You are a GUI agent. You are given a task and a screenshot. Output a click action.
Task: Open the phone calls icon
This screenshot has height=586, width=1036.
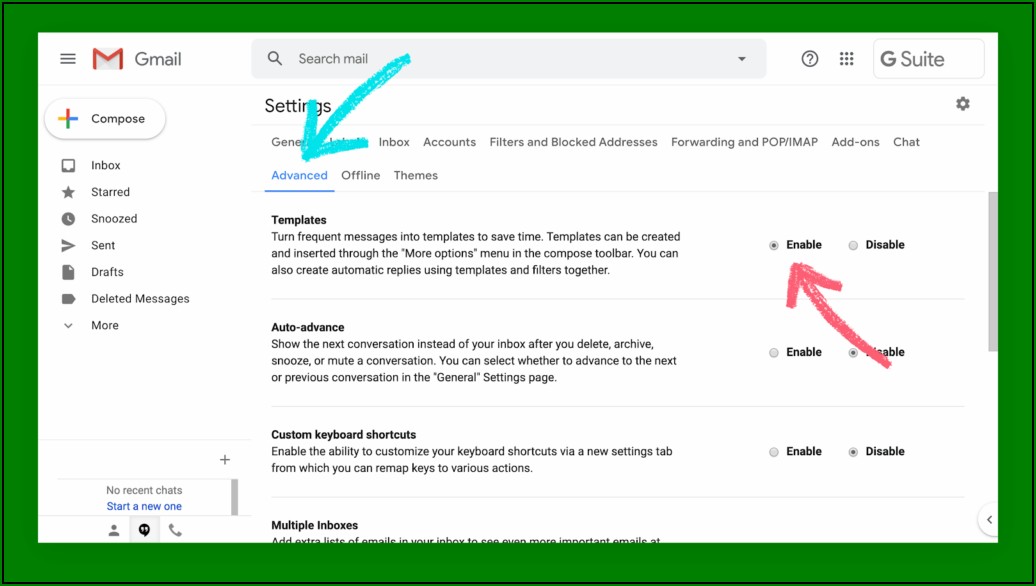click(x=175, y=530)
